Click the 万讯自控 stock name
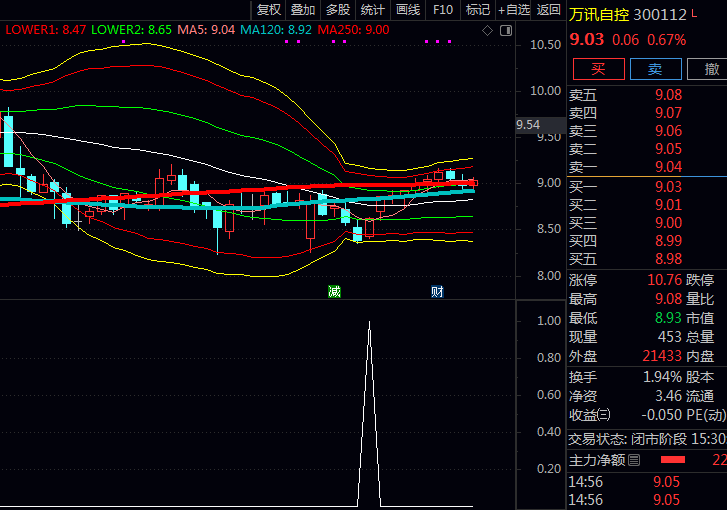The image size is (727, 510). (599, 15)
